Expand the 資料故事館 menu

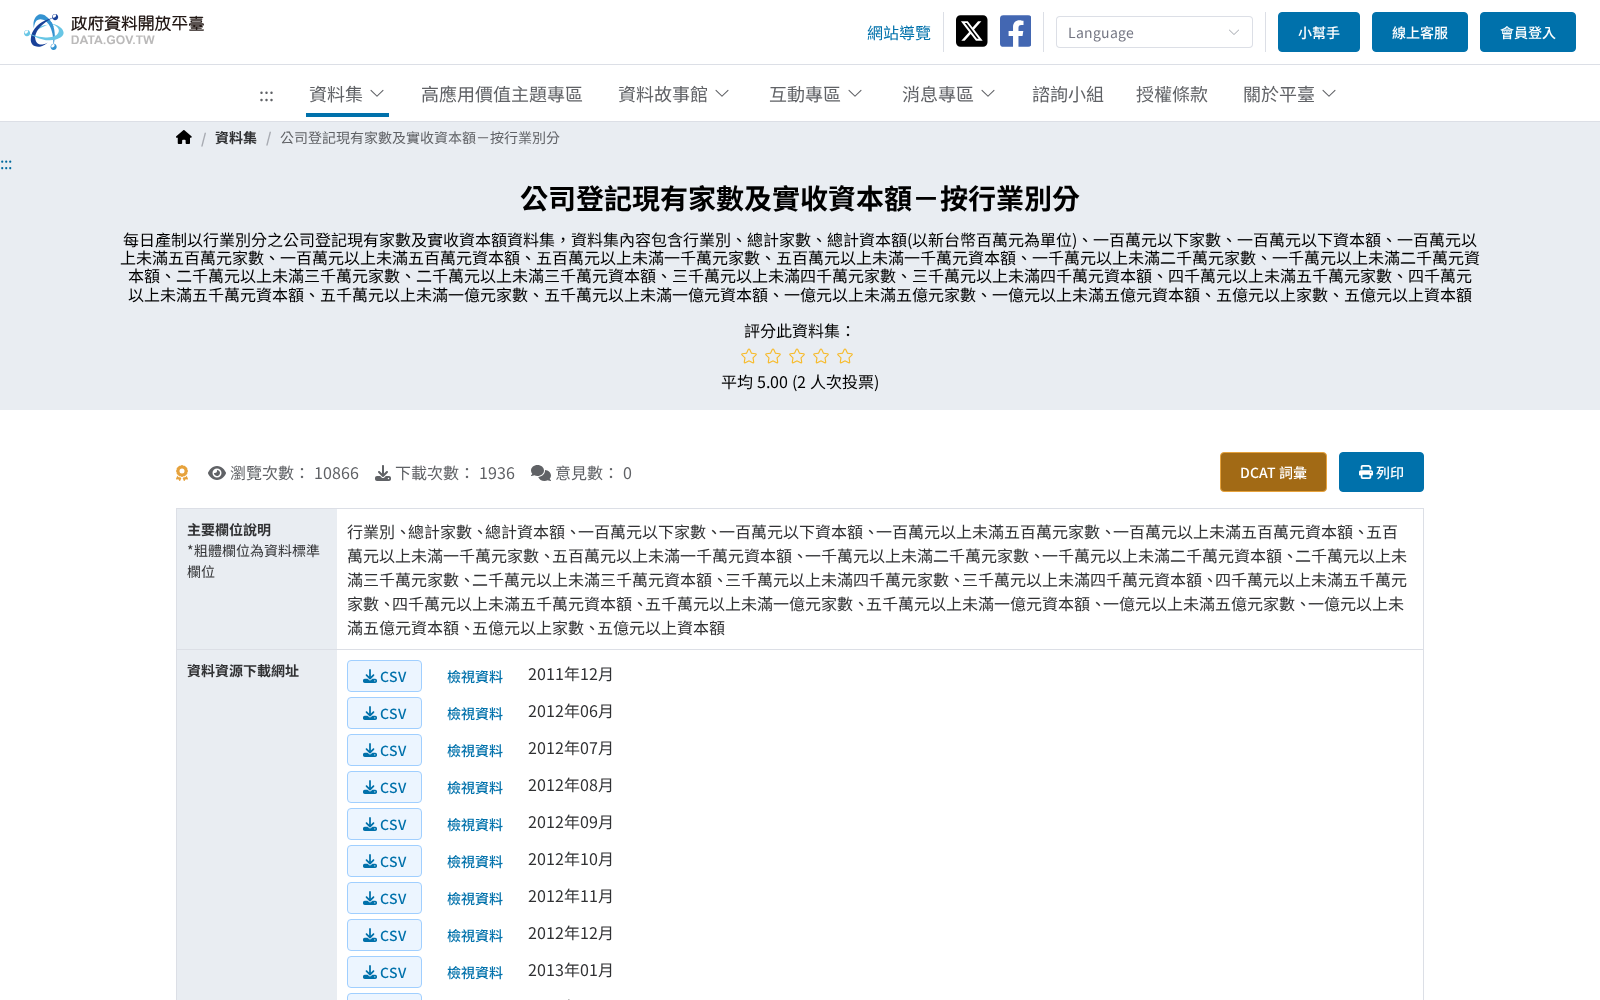pyautogui.click(x=674, y=94)
